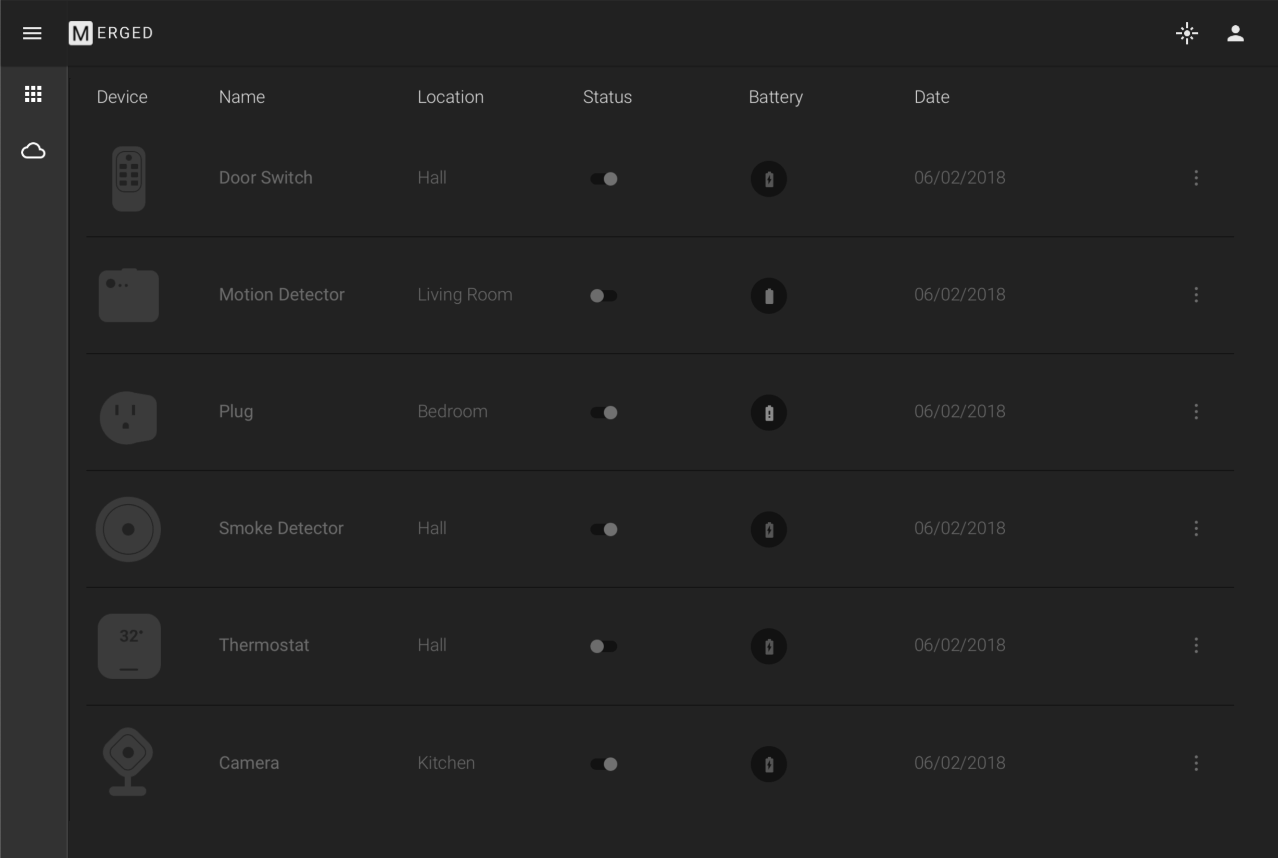Open the user account profile icon
This screenshot has width=1278, height=858.
1235,33
